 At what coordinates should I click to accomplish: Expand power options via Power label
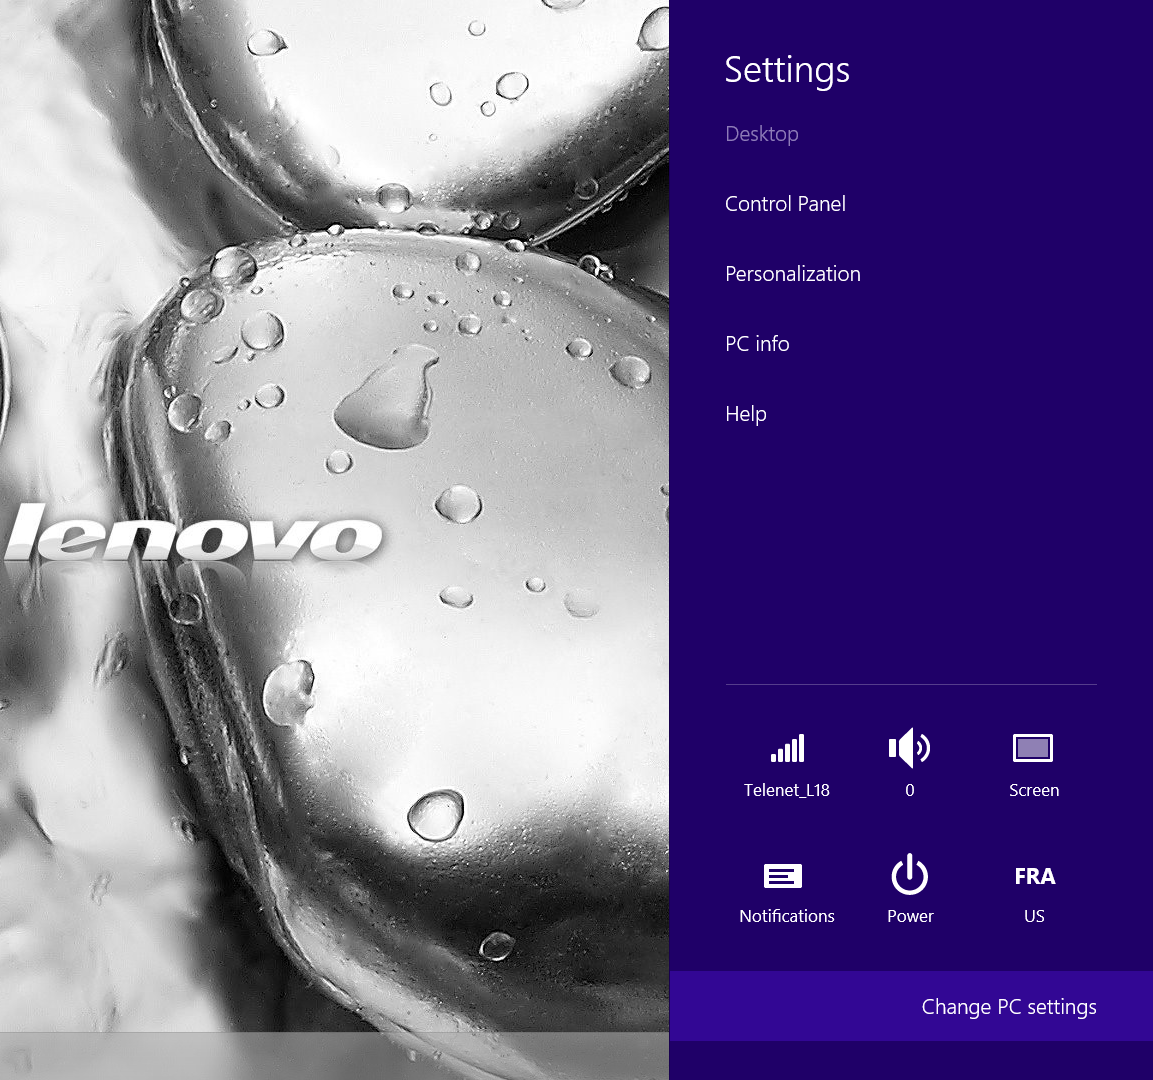(x=910, y=916)
